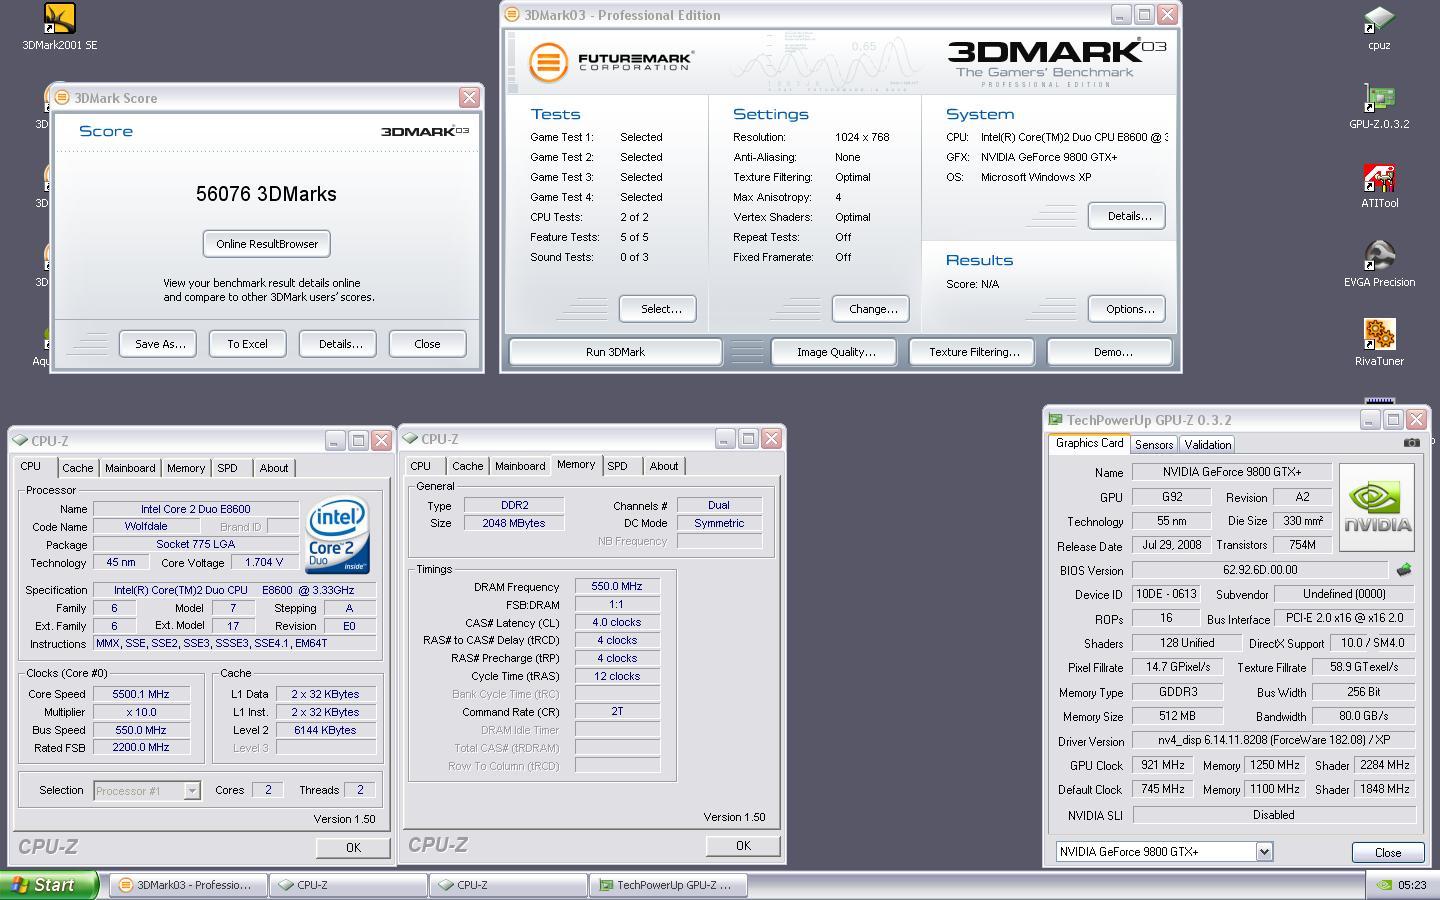Viewport: 1440px width, 900px height.
Task: Open Texture Filtering... button
Action: pyautogui.click(x=974, y=352)
